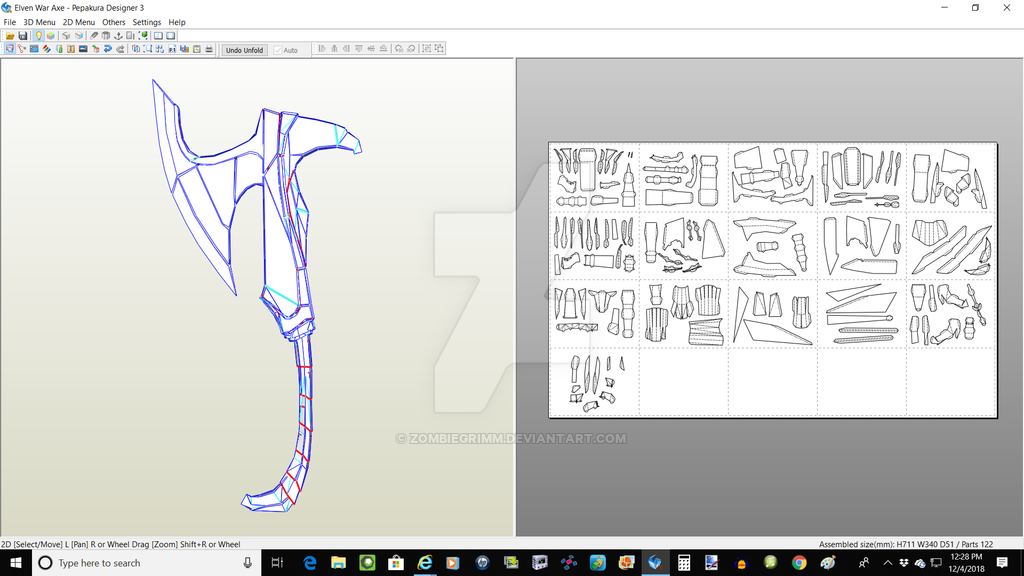Click the orange text input tool icon

tap(71, 49)
